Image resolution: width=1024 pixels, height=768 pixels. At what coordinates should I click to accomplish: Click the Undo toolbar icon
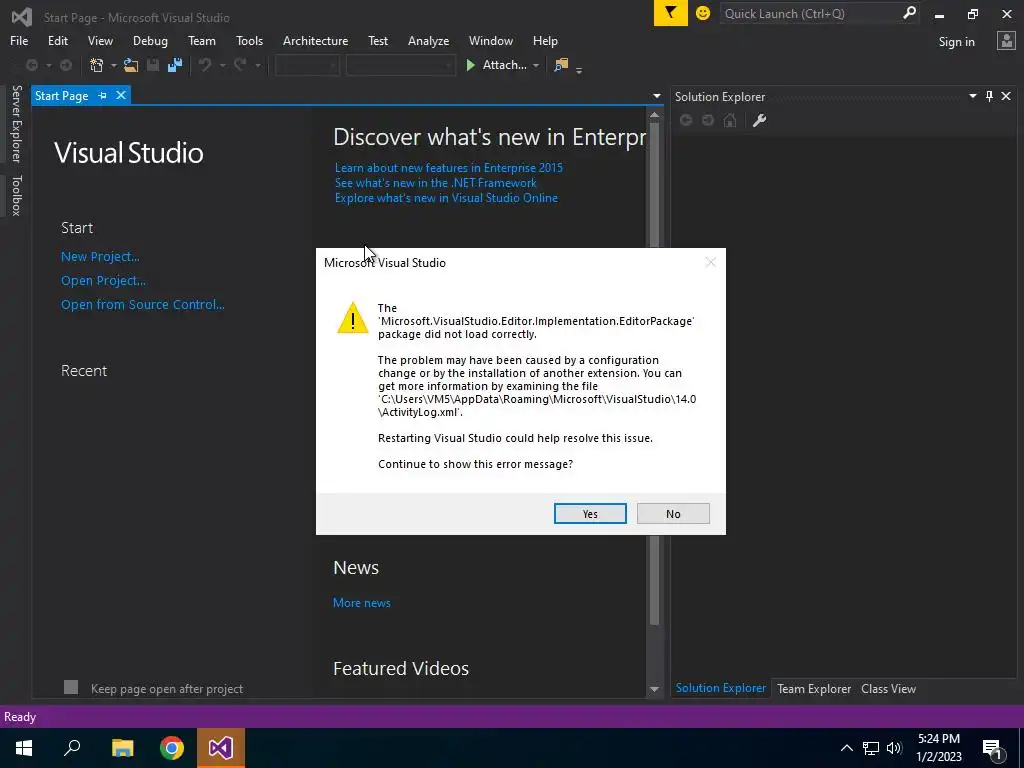[x=205, y=65]
